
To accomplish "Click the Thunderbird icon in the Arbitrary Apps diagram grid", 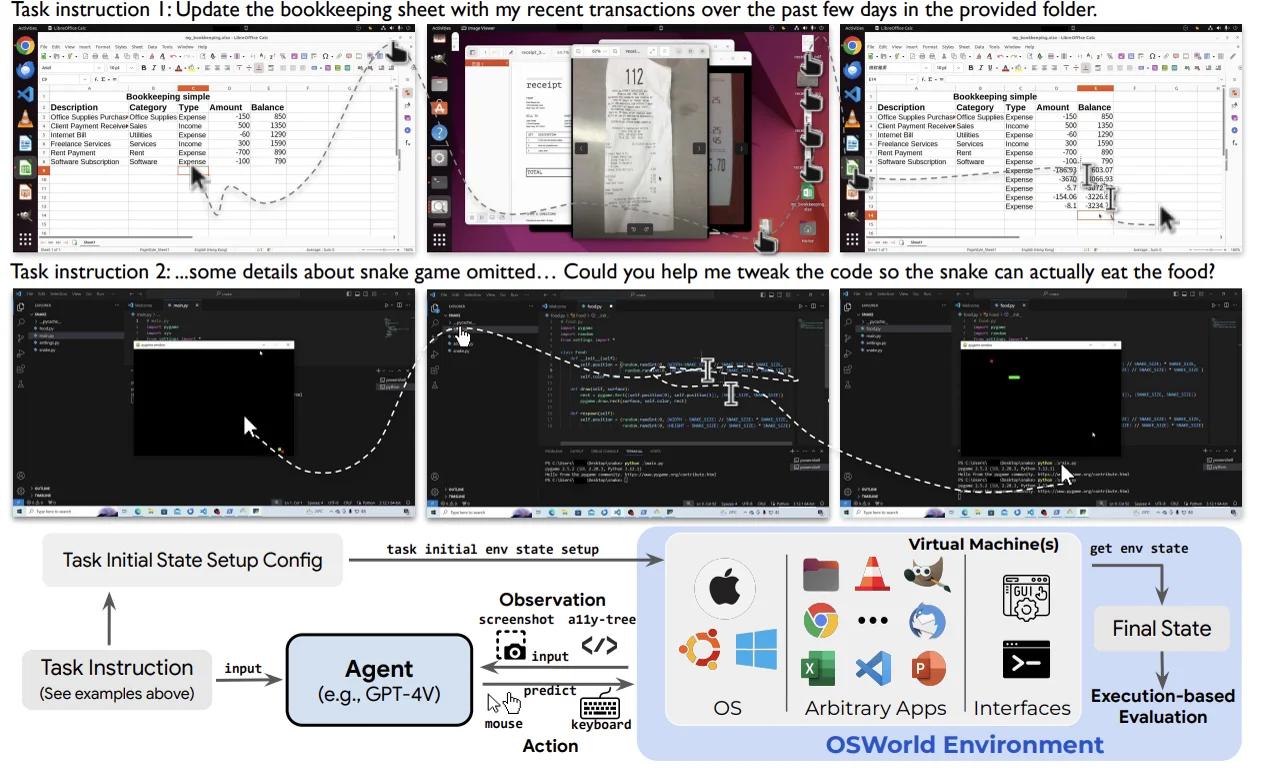I will coord(927,622).
